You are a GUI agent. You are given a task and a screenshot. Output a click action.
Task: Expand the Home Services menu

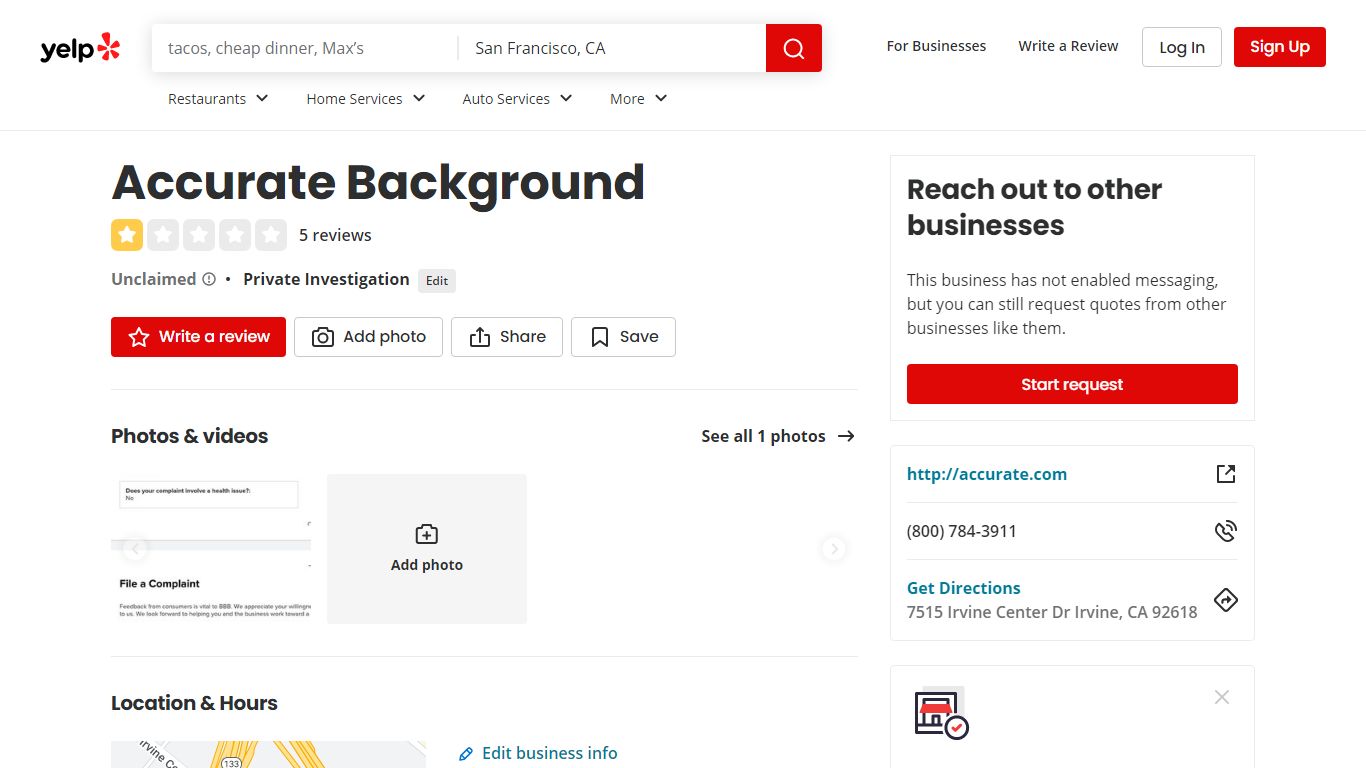pos(366,99)
